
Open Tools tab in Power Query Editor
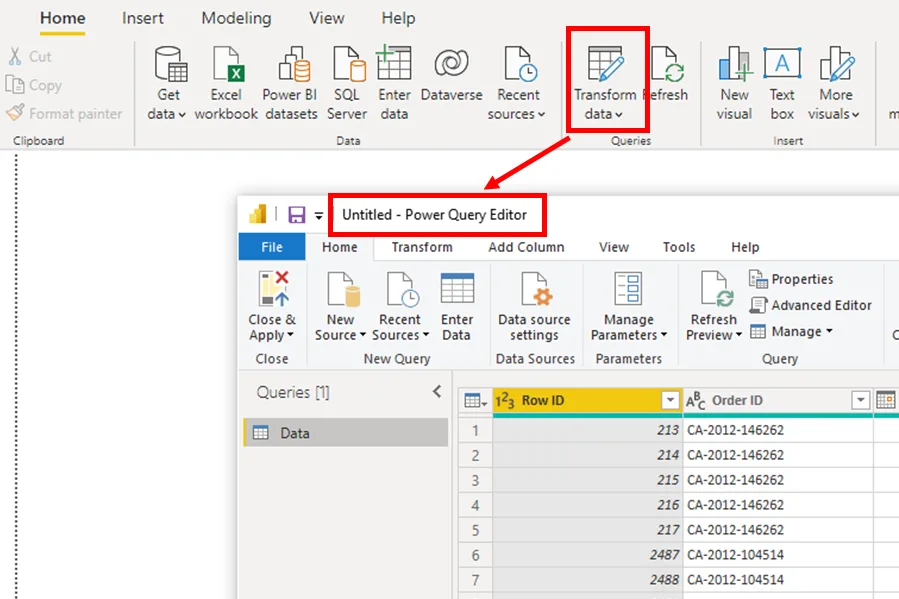[x=679, y=247]
